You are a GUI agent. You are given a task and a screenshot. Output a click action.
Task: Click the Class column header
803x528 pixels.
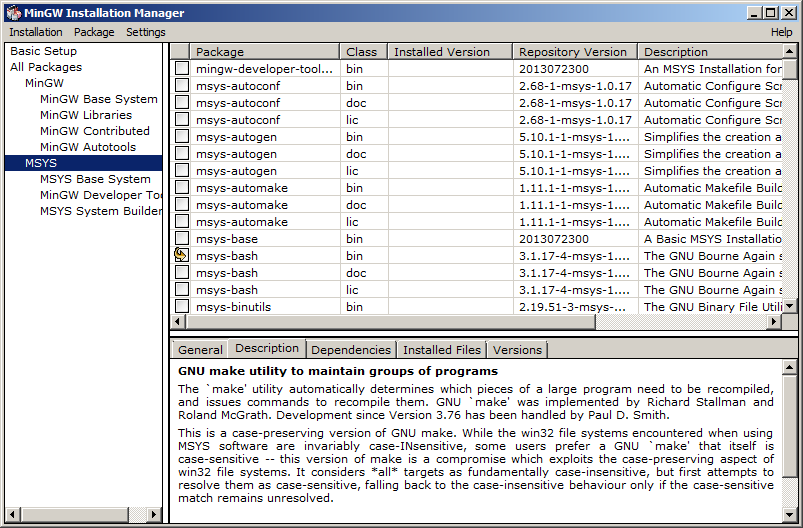coord(361,52)
